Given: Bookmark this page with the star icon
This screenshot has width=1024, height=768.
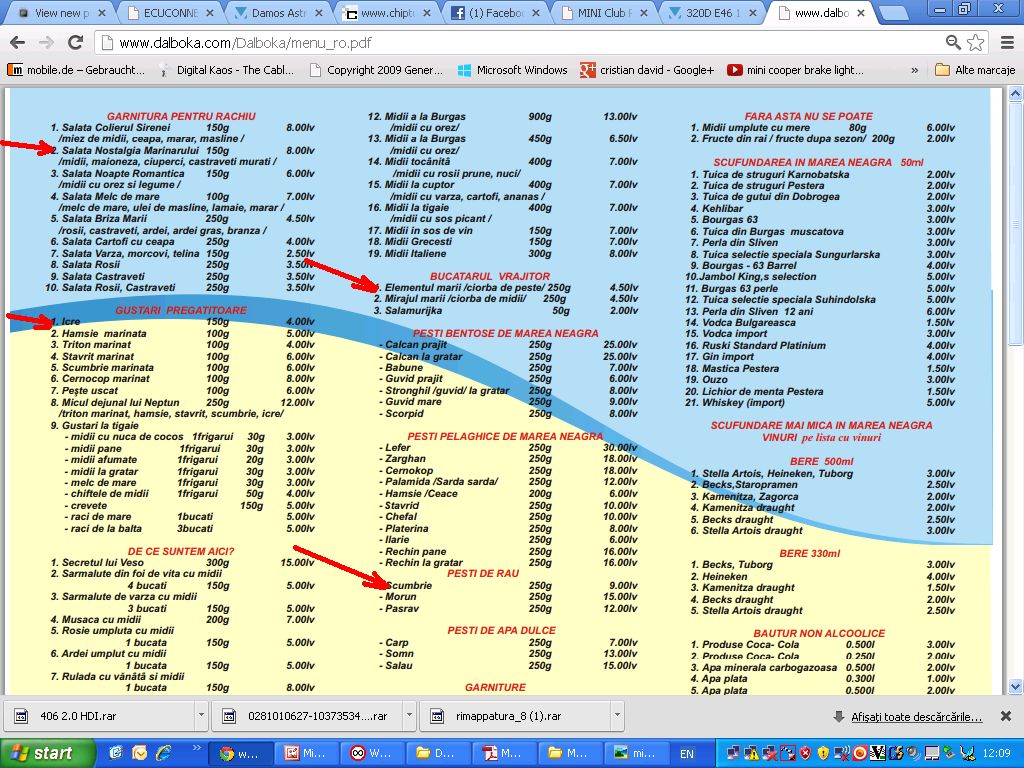Looking at the screenshot, I should click(x=975, y=43).
